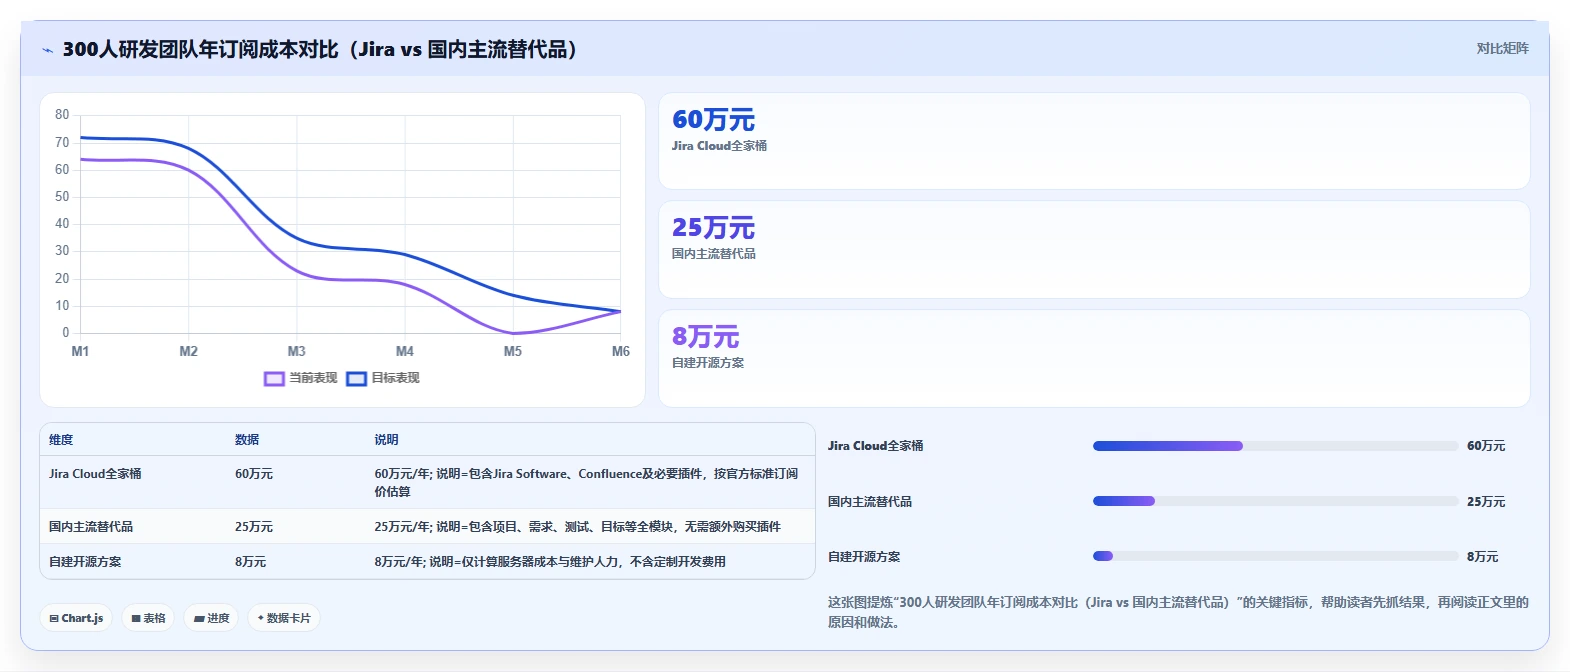
Task: Click the 数据卡片 tag
Action: click(x=284, y=618)
